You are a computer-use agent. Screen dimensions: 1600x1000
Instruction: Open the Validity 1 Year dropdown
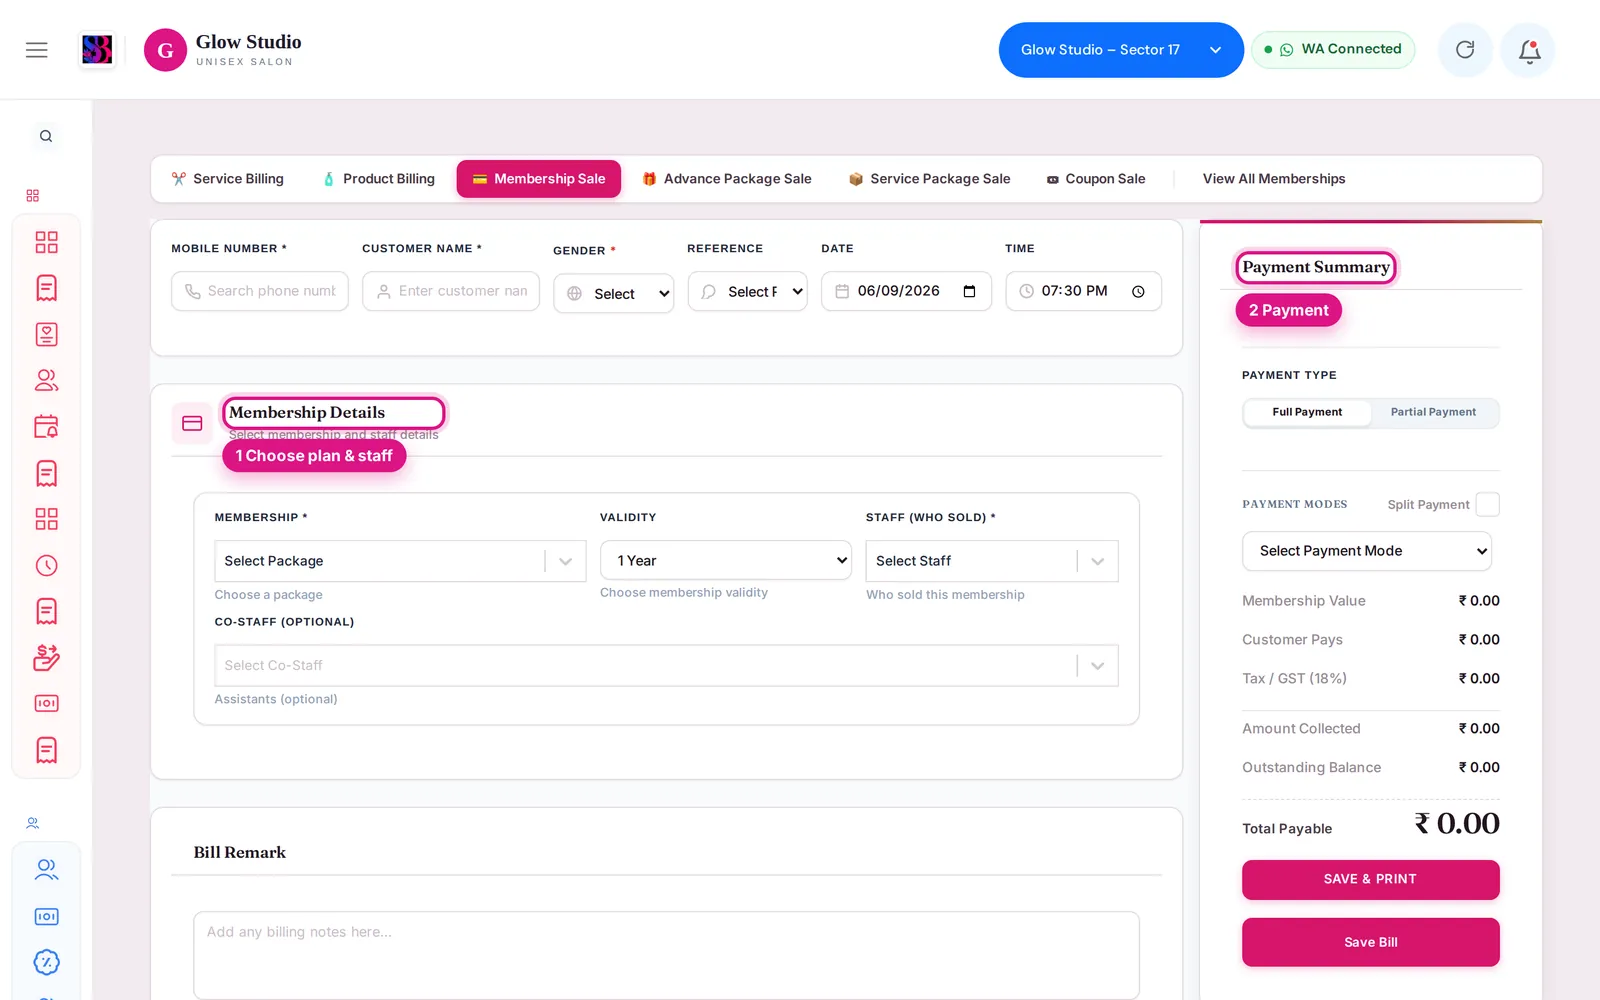pos(726,560)
